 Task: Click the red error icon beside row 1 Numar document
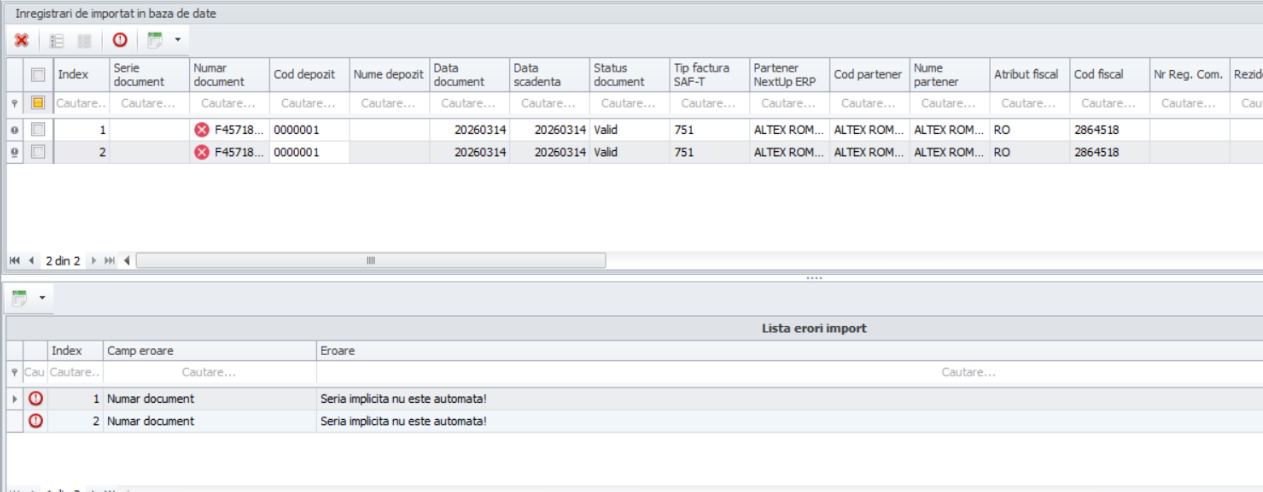(202, 129)
